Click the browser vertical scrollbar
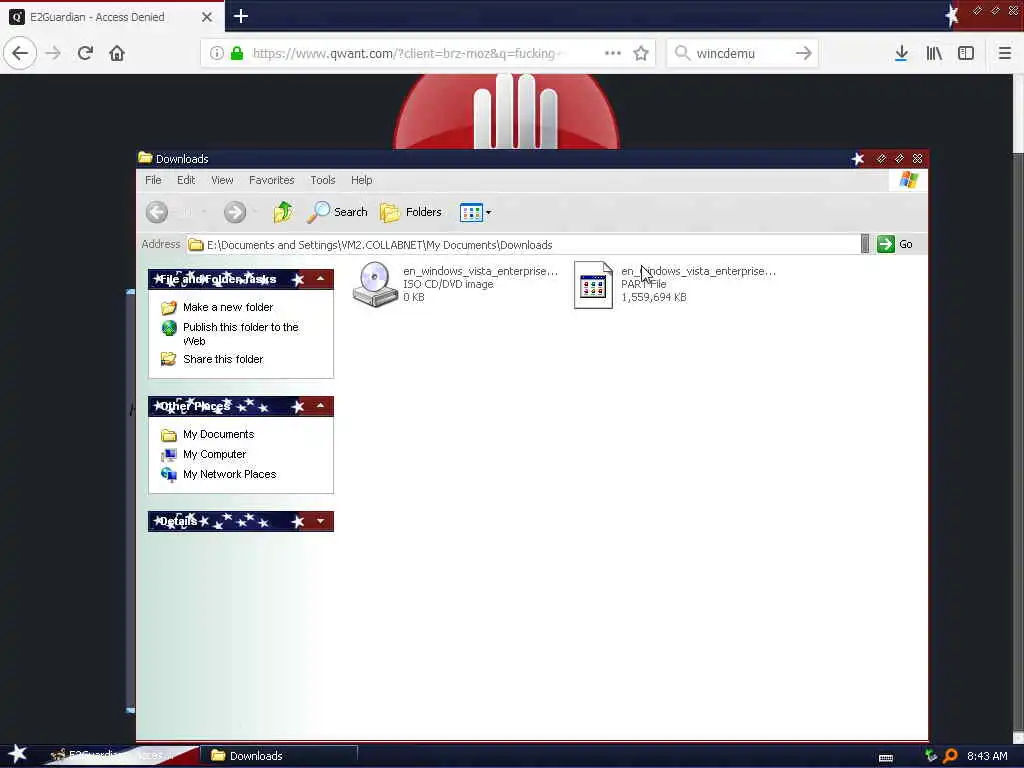The image size is (1024, 768). (1018, 408)
